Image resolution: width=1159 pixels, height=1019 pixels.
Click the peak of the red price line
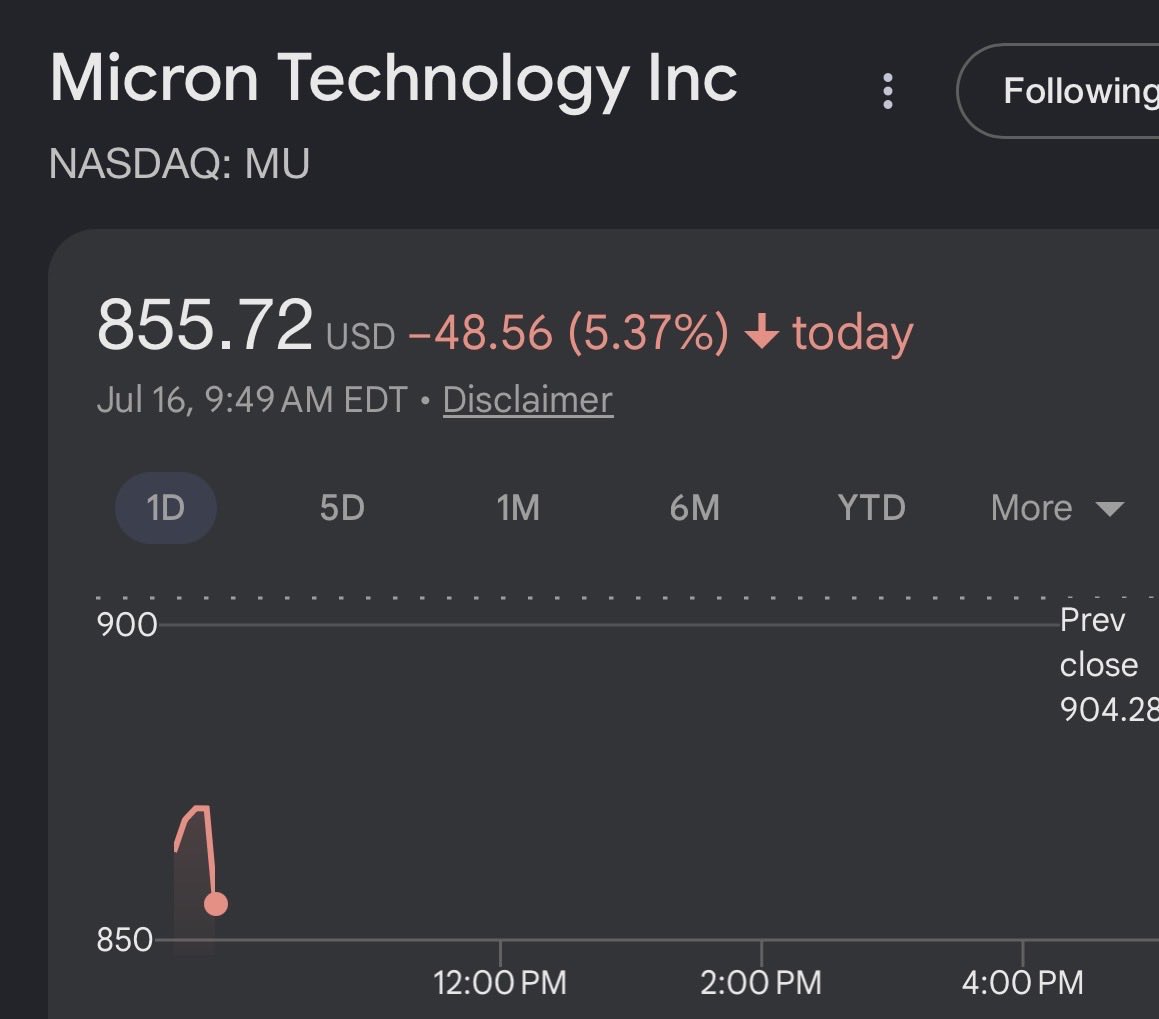pos(202,808)
